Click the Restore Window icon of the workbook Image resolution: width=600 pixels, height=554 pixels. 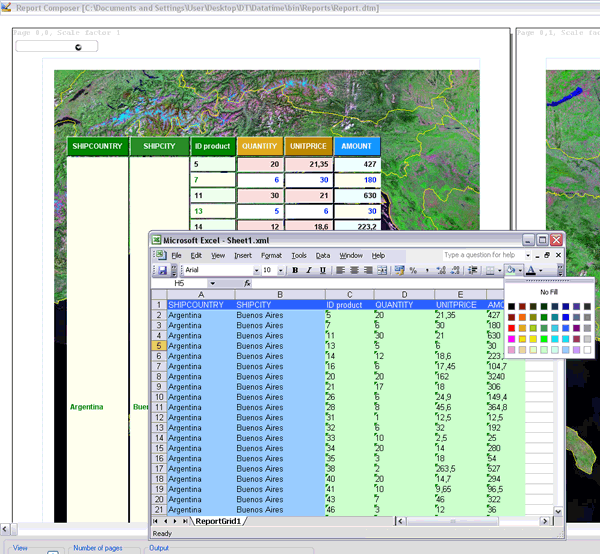547,255
